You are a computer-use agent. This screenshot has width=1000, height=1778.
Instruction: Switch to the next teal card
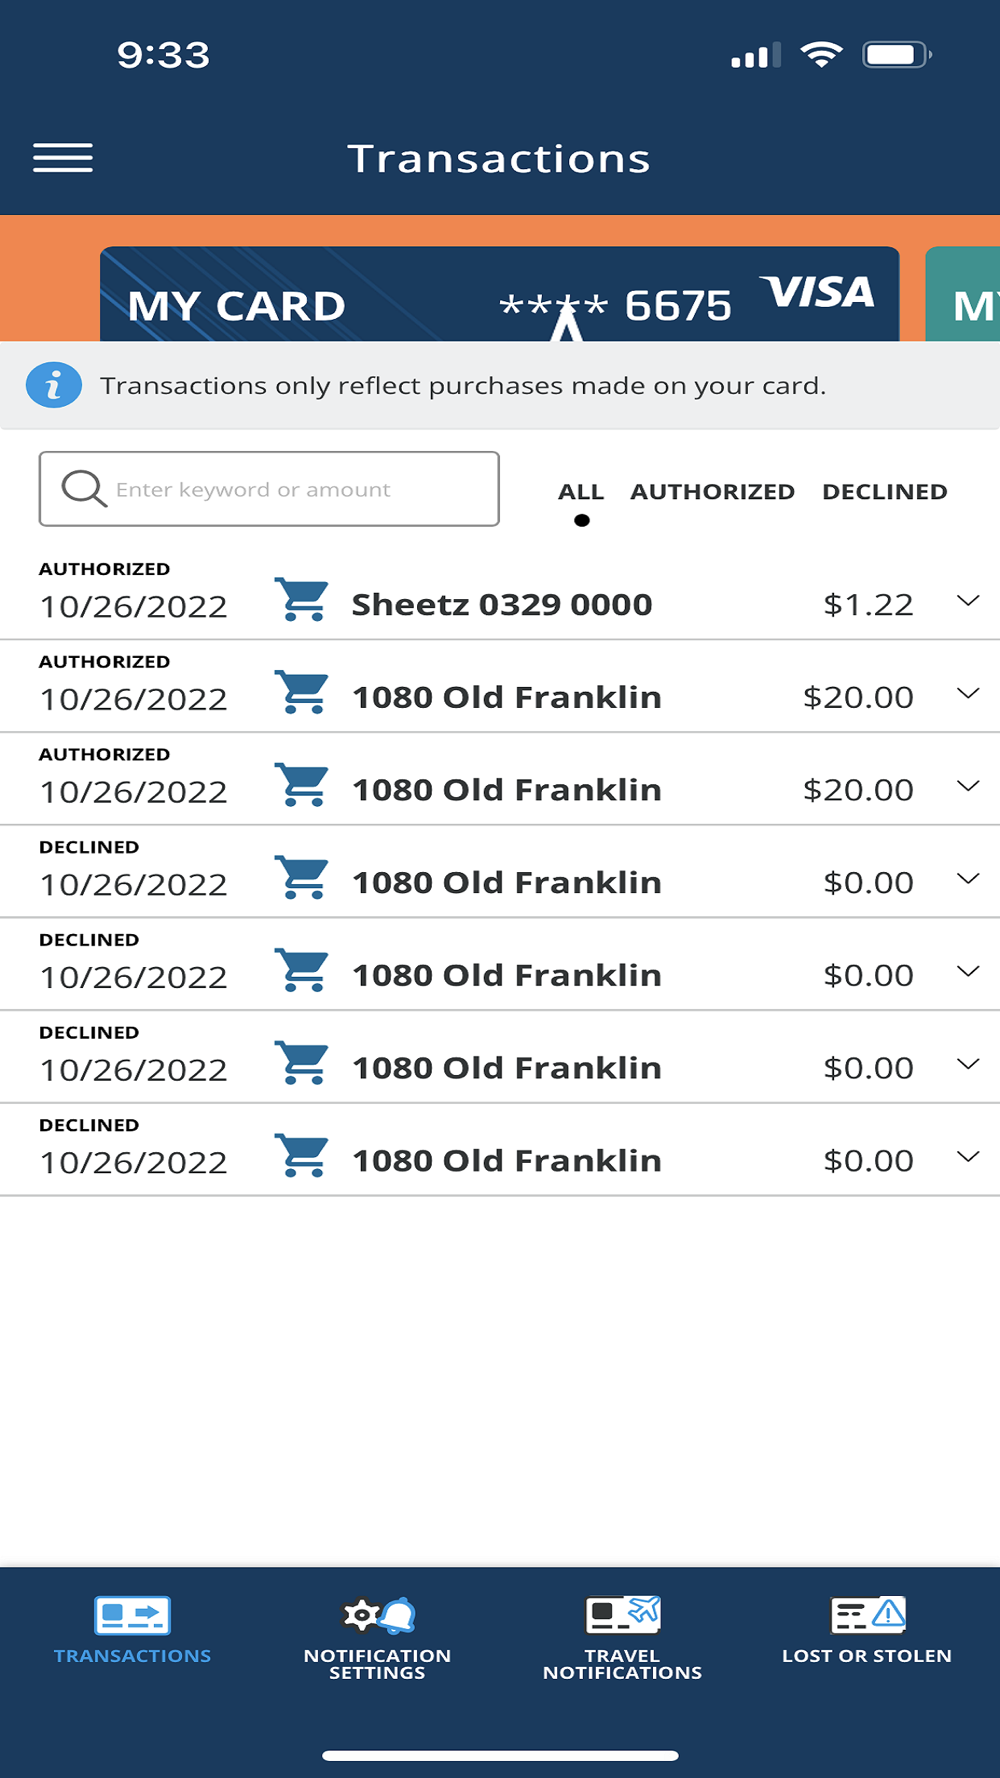coord(965,296)
